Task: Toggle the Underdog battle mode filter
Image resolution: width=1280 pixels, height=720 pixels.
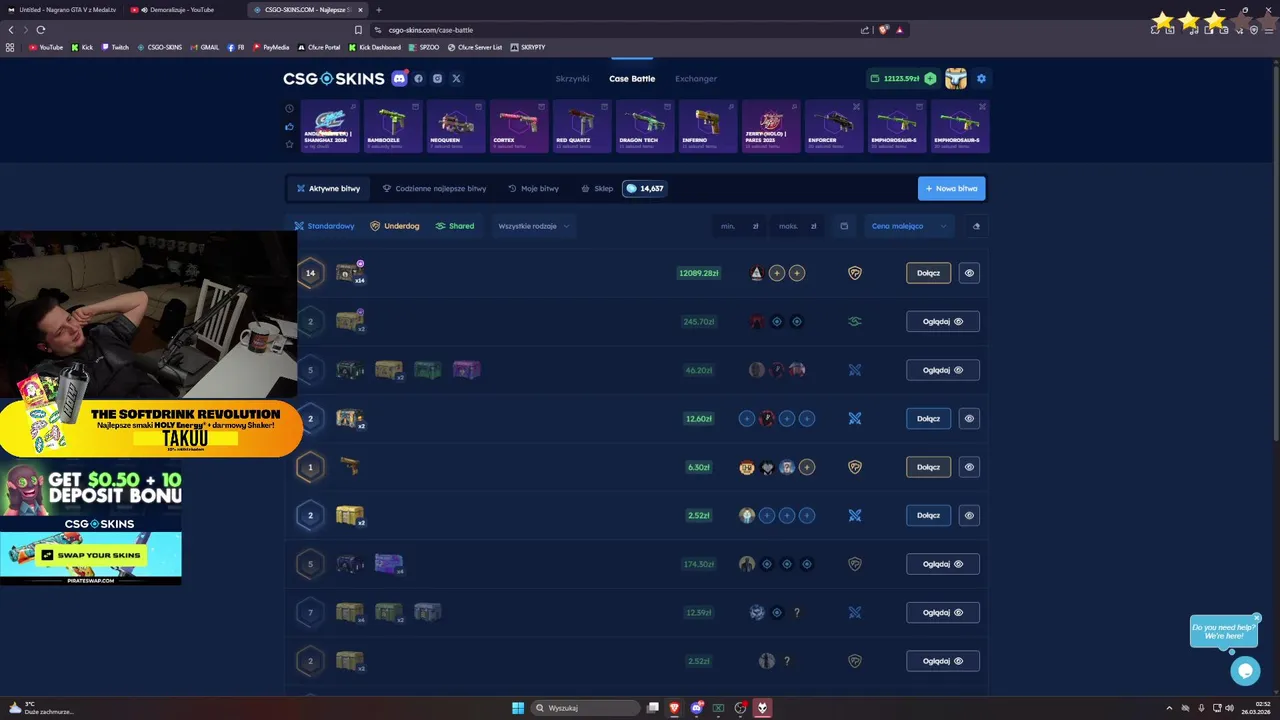Action: (395, 226)
